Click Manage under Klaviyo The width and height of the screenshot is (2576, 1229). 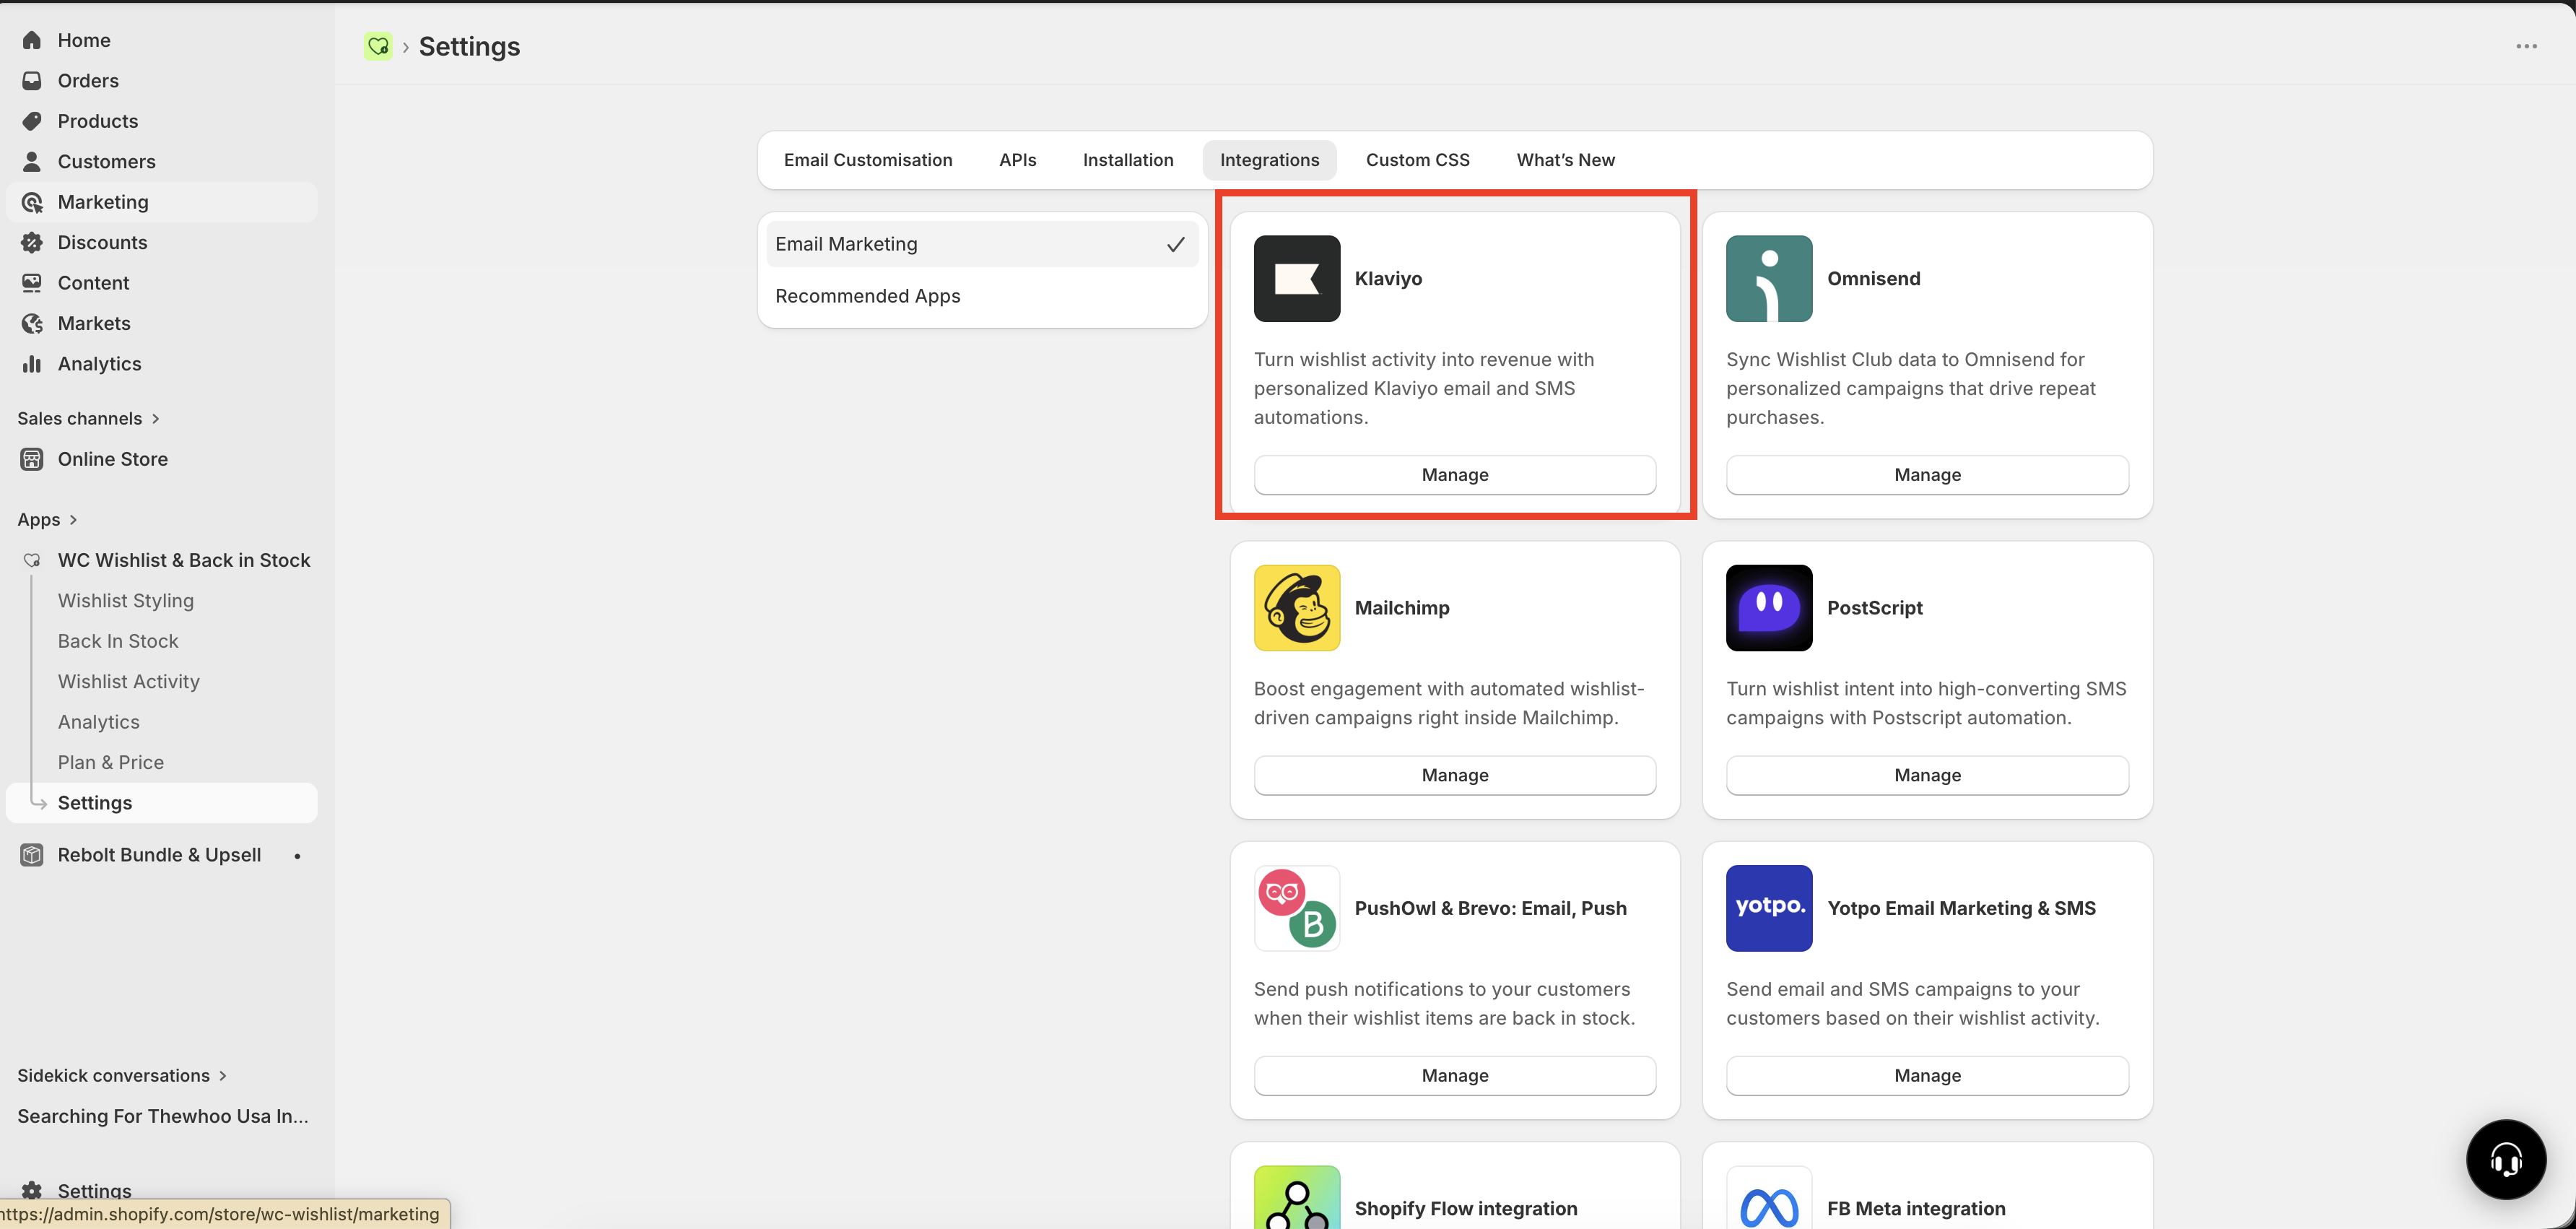pyautogui.click(x=1455, y=475)
